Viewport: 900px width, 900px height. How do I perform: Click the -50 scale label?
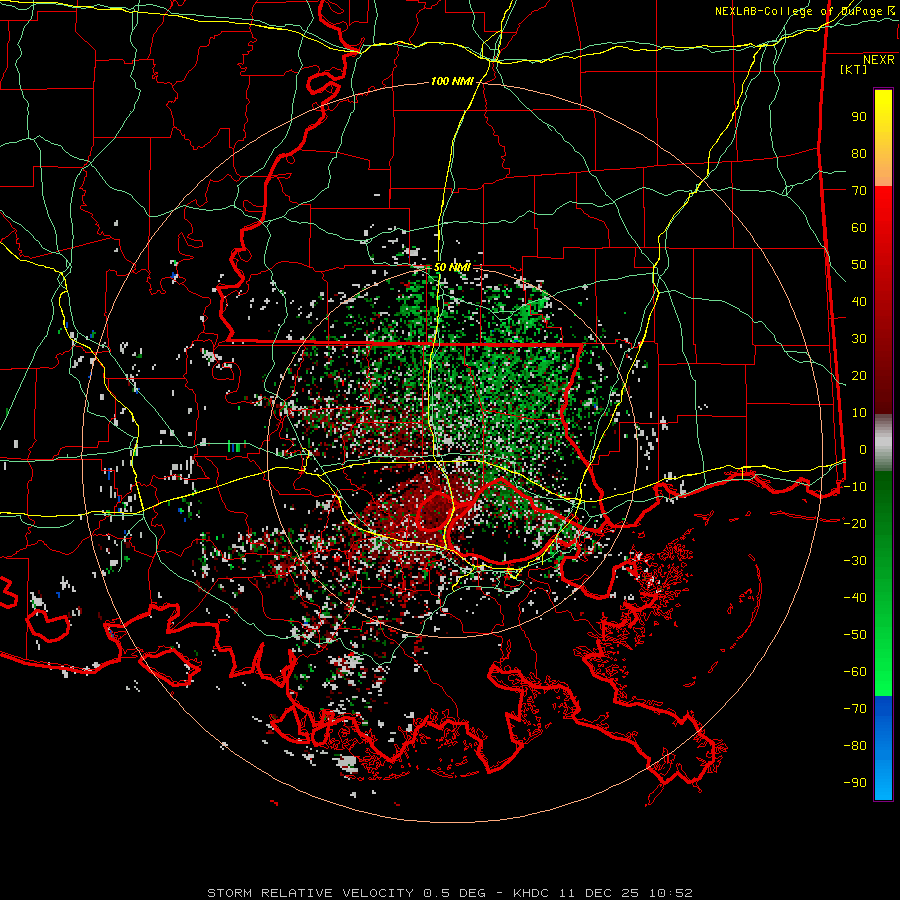click(x=855, y=634)
